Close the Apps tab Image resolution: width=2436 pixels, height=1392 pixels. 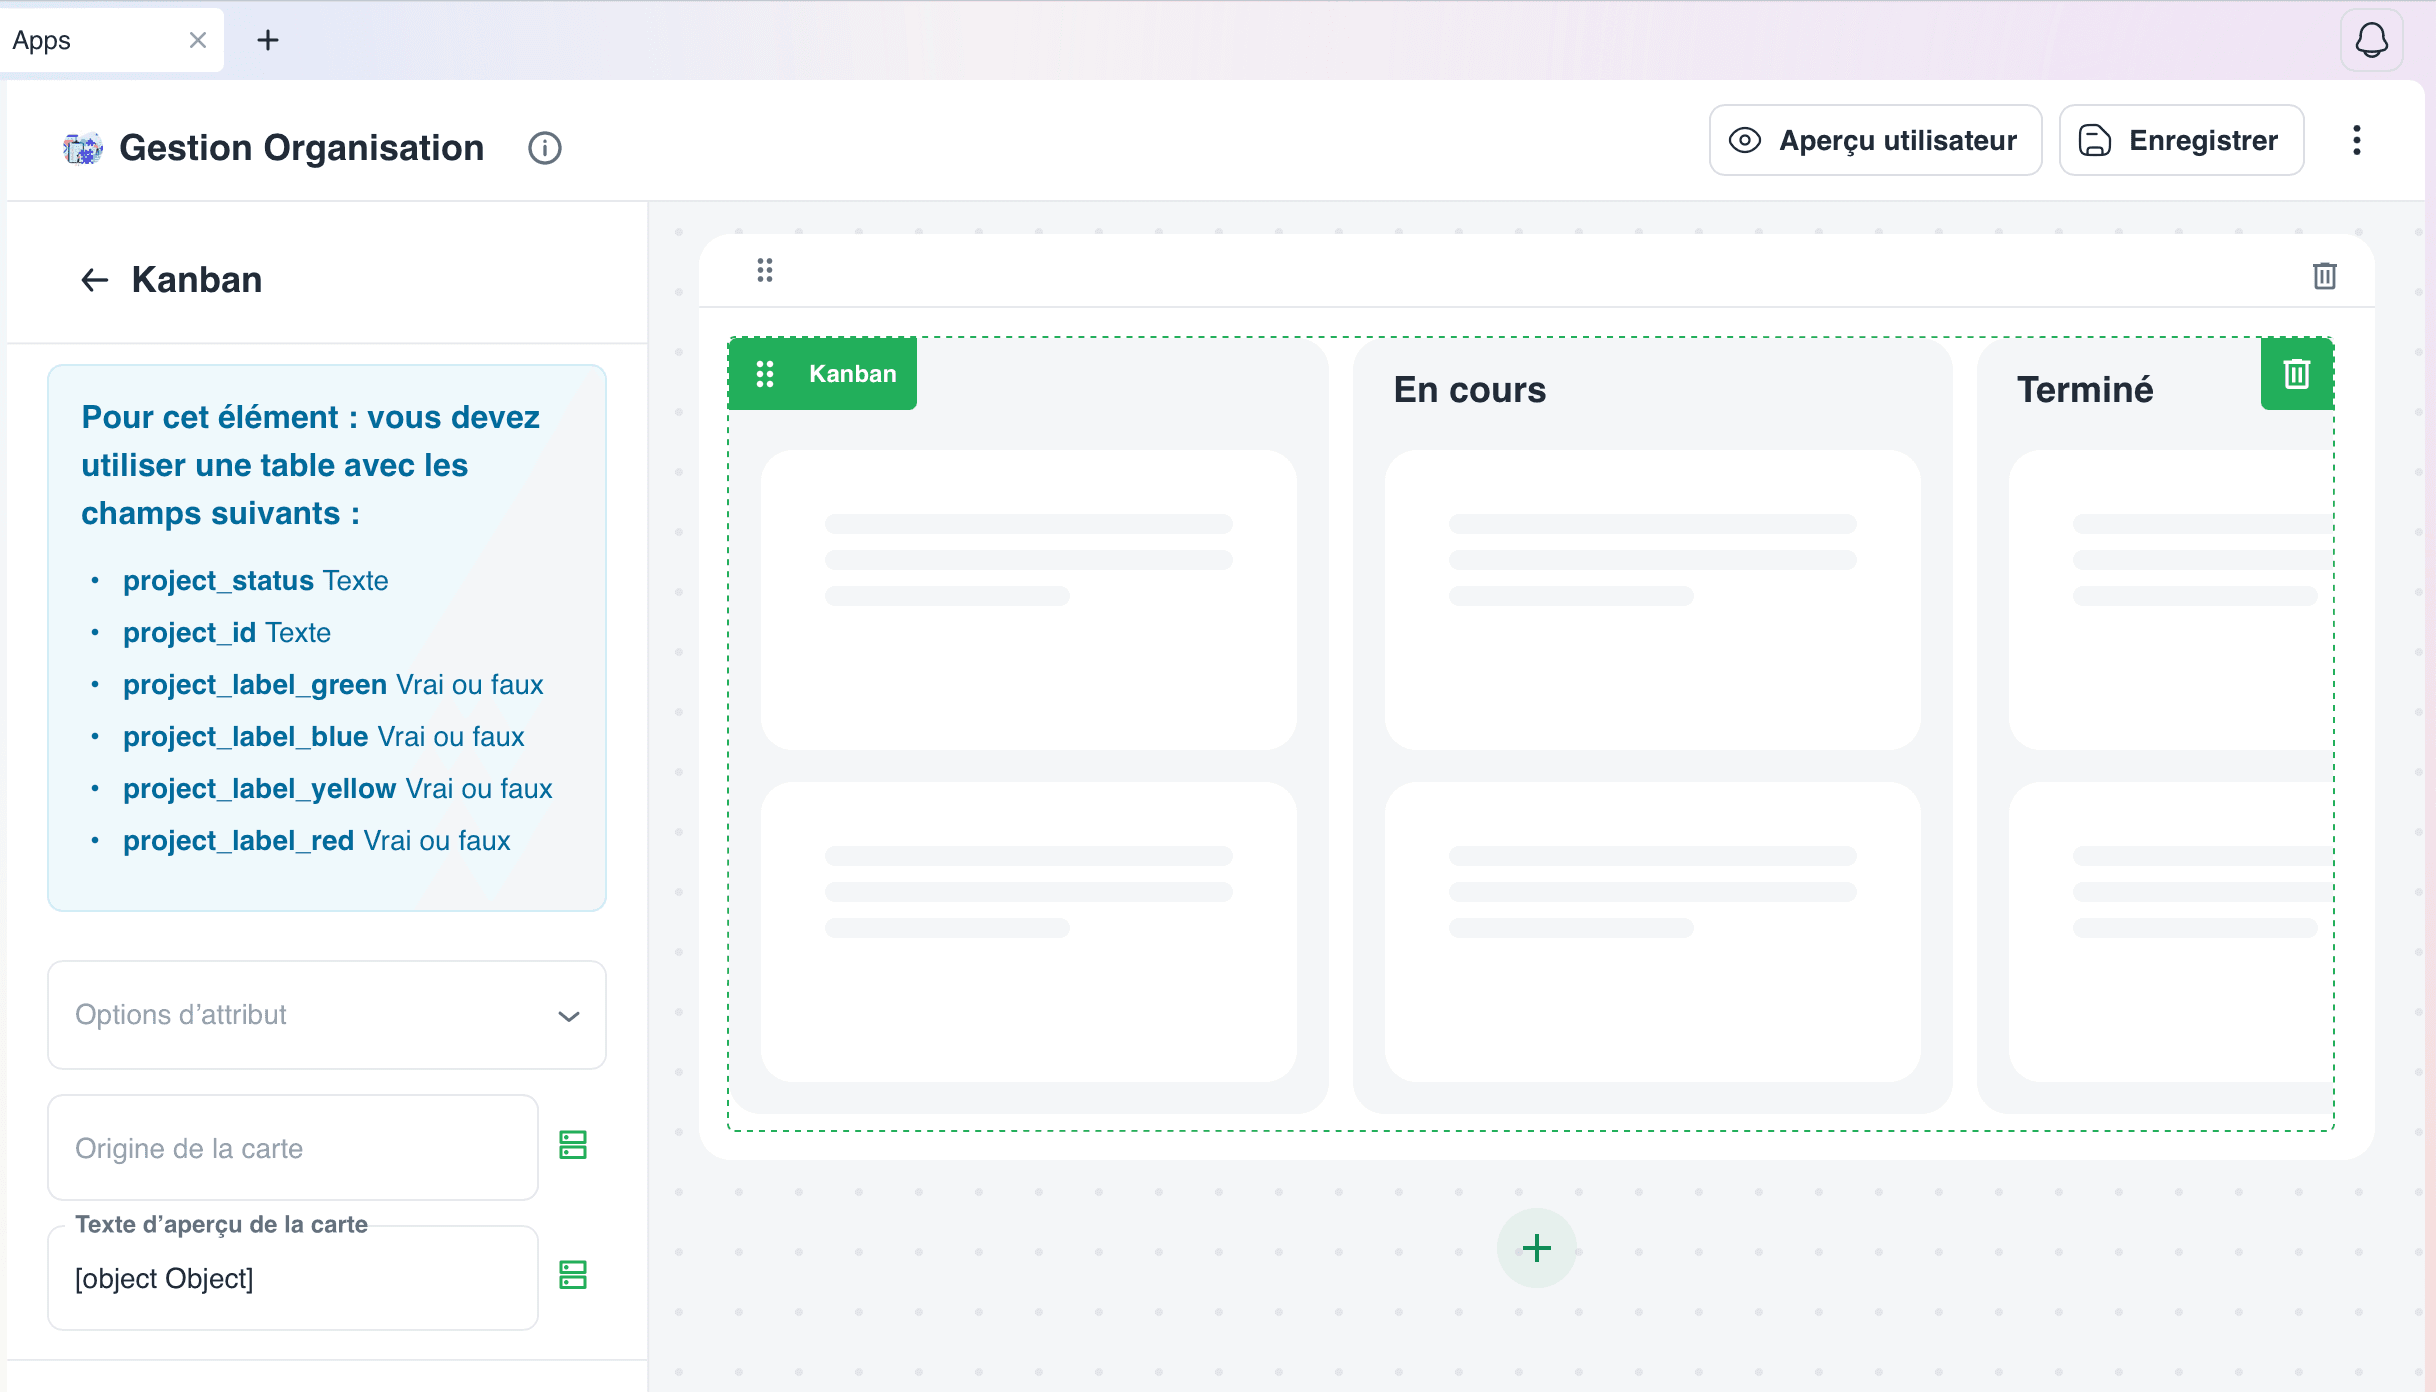(198, 40)
